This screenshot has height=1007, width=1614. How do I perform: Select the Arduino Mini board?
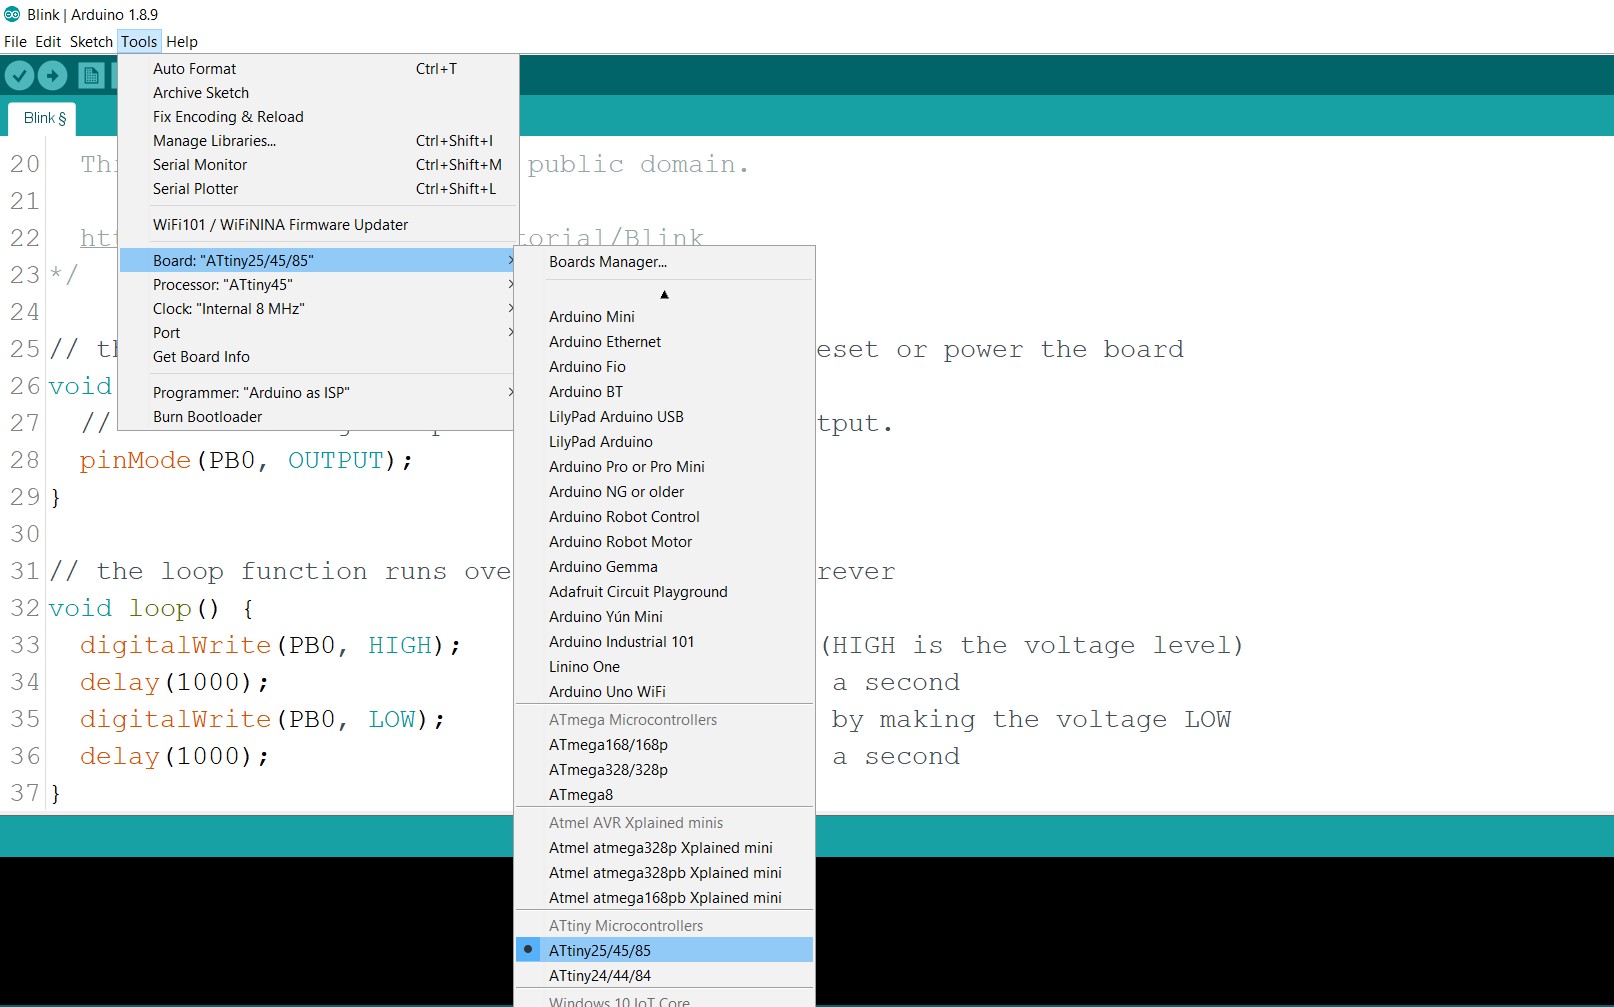(x=664, y=317)
